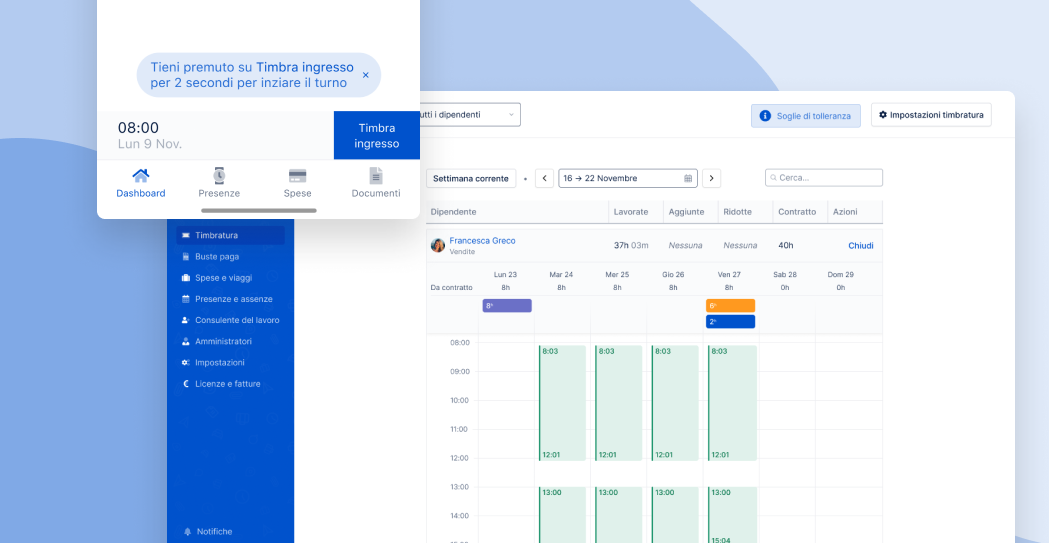Click the Notifiche bell icon

187,531
